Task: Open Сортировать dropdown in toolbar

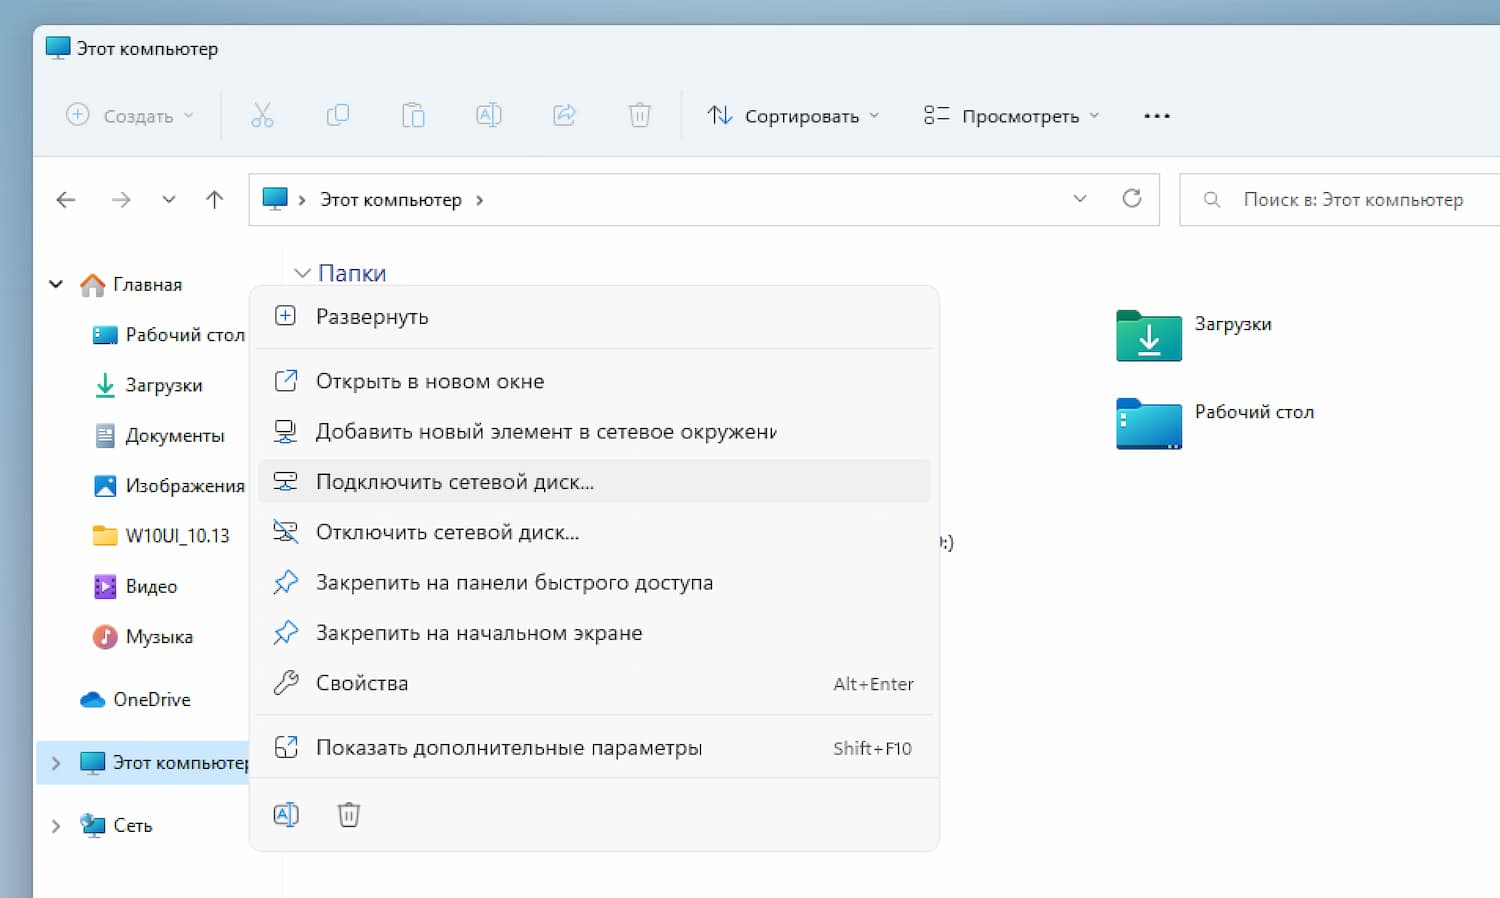Action: click(x=794, y=116)
